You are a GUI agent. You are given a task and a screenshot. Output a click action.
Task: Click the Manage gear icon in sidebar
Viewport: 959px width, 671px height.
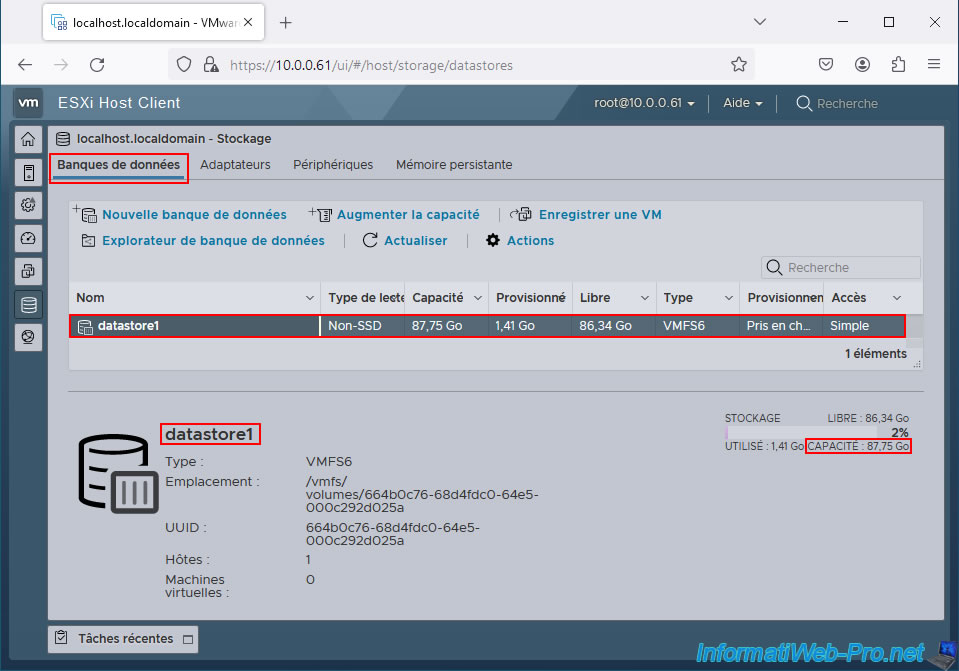coord(28,205)
